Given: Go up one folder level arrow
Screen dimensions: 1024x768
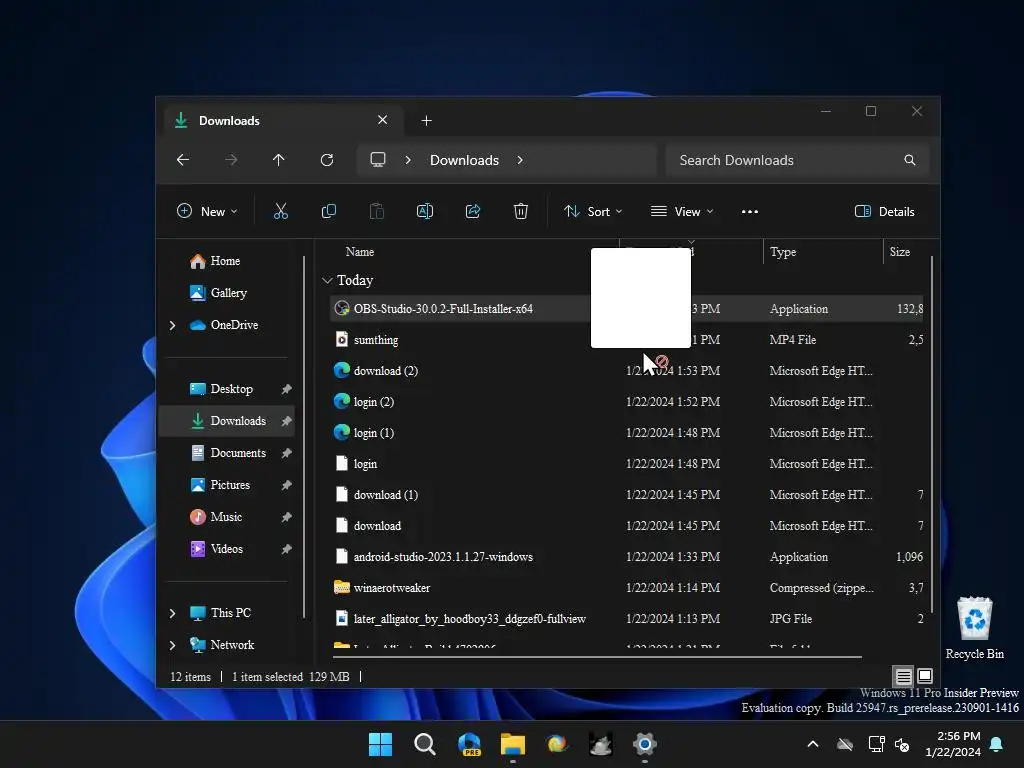Looking at the screenshot, I should pyautogui.click(x=279, y=160).
